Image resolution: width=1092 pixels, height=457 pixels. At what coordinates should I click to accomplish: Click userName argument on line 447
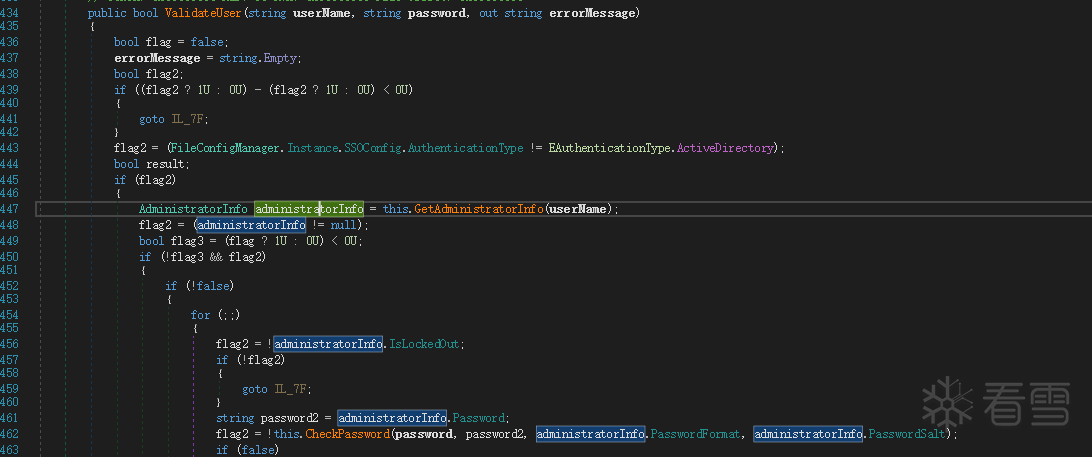click(579, 209)
